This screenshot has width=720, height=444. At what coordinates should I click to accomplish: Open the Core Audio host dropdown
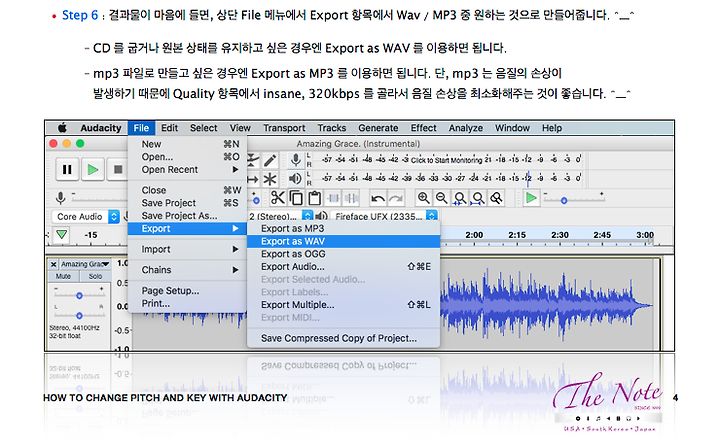coord(85,216)
